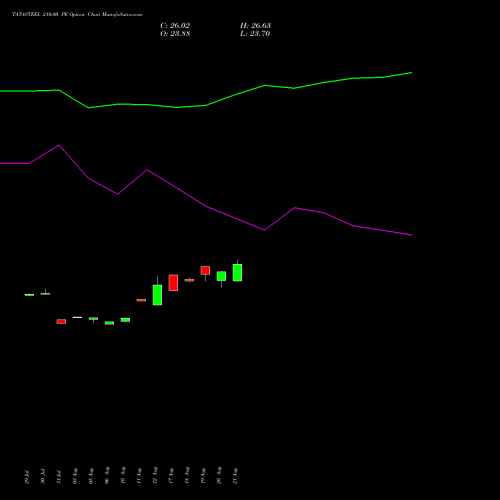Click the '30 Jul' date axis label
Image resolution: width=500 pixels, height=500 pixels.
click(43, 476)
